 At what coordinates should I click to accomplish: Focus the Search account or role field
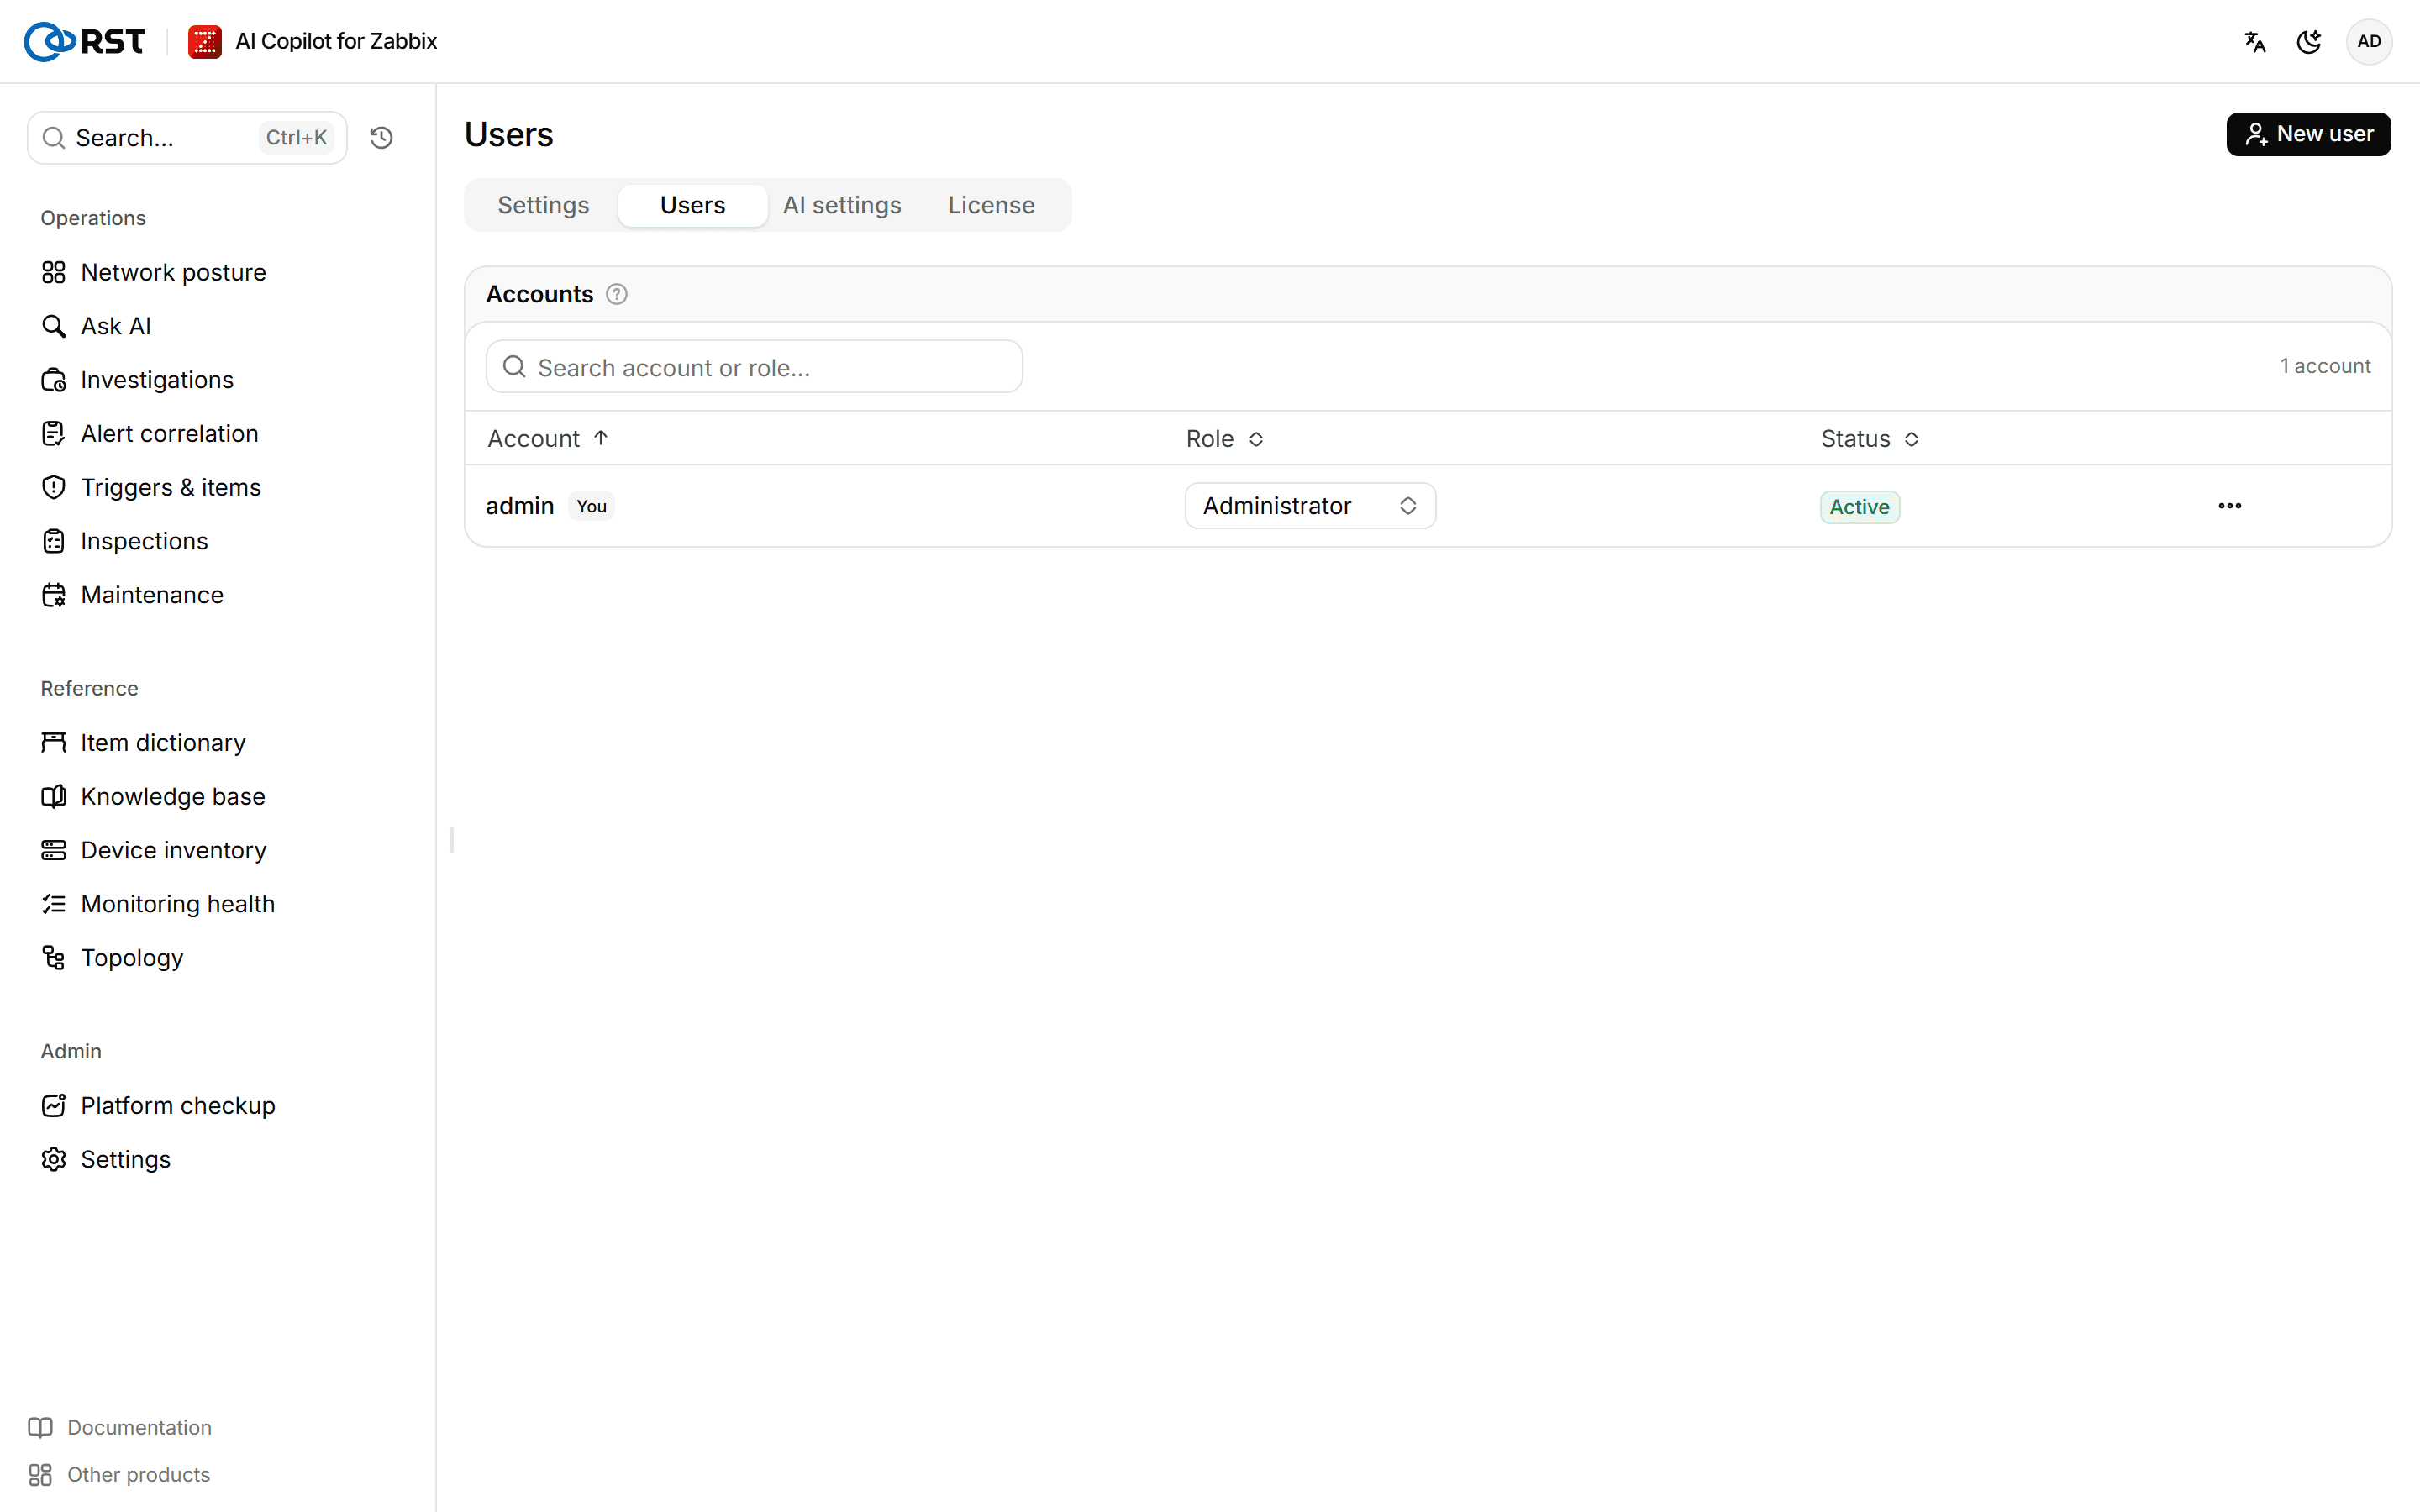[x=754, y=367]
